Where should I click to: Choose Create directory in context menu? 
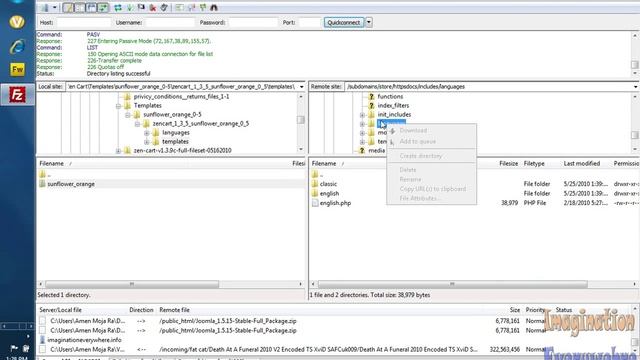pyautogui.click(x=420, y=156)
